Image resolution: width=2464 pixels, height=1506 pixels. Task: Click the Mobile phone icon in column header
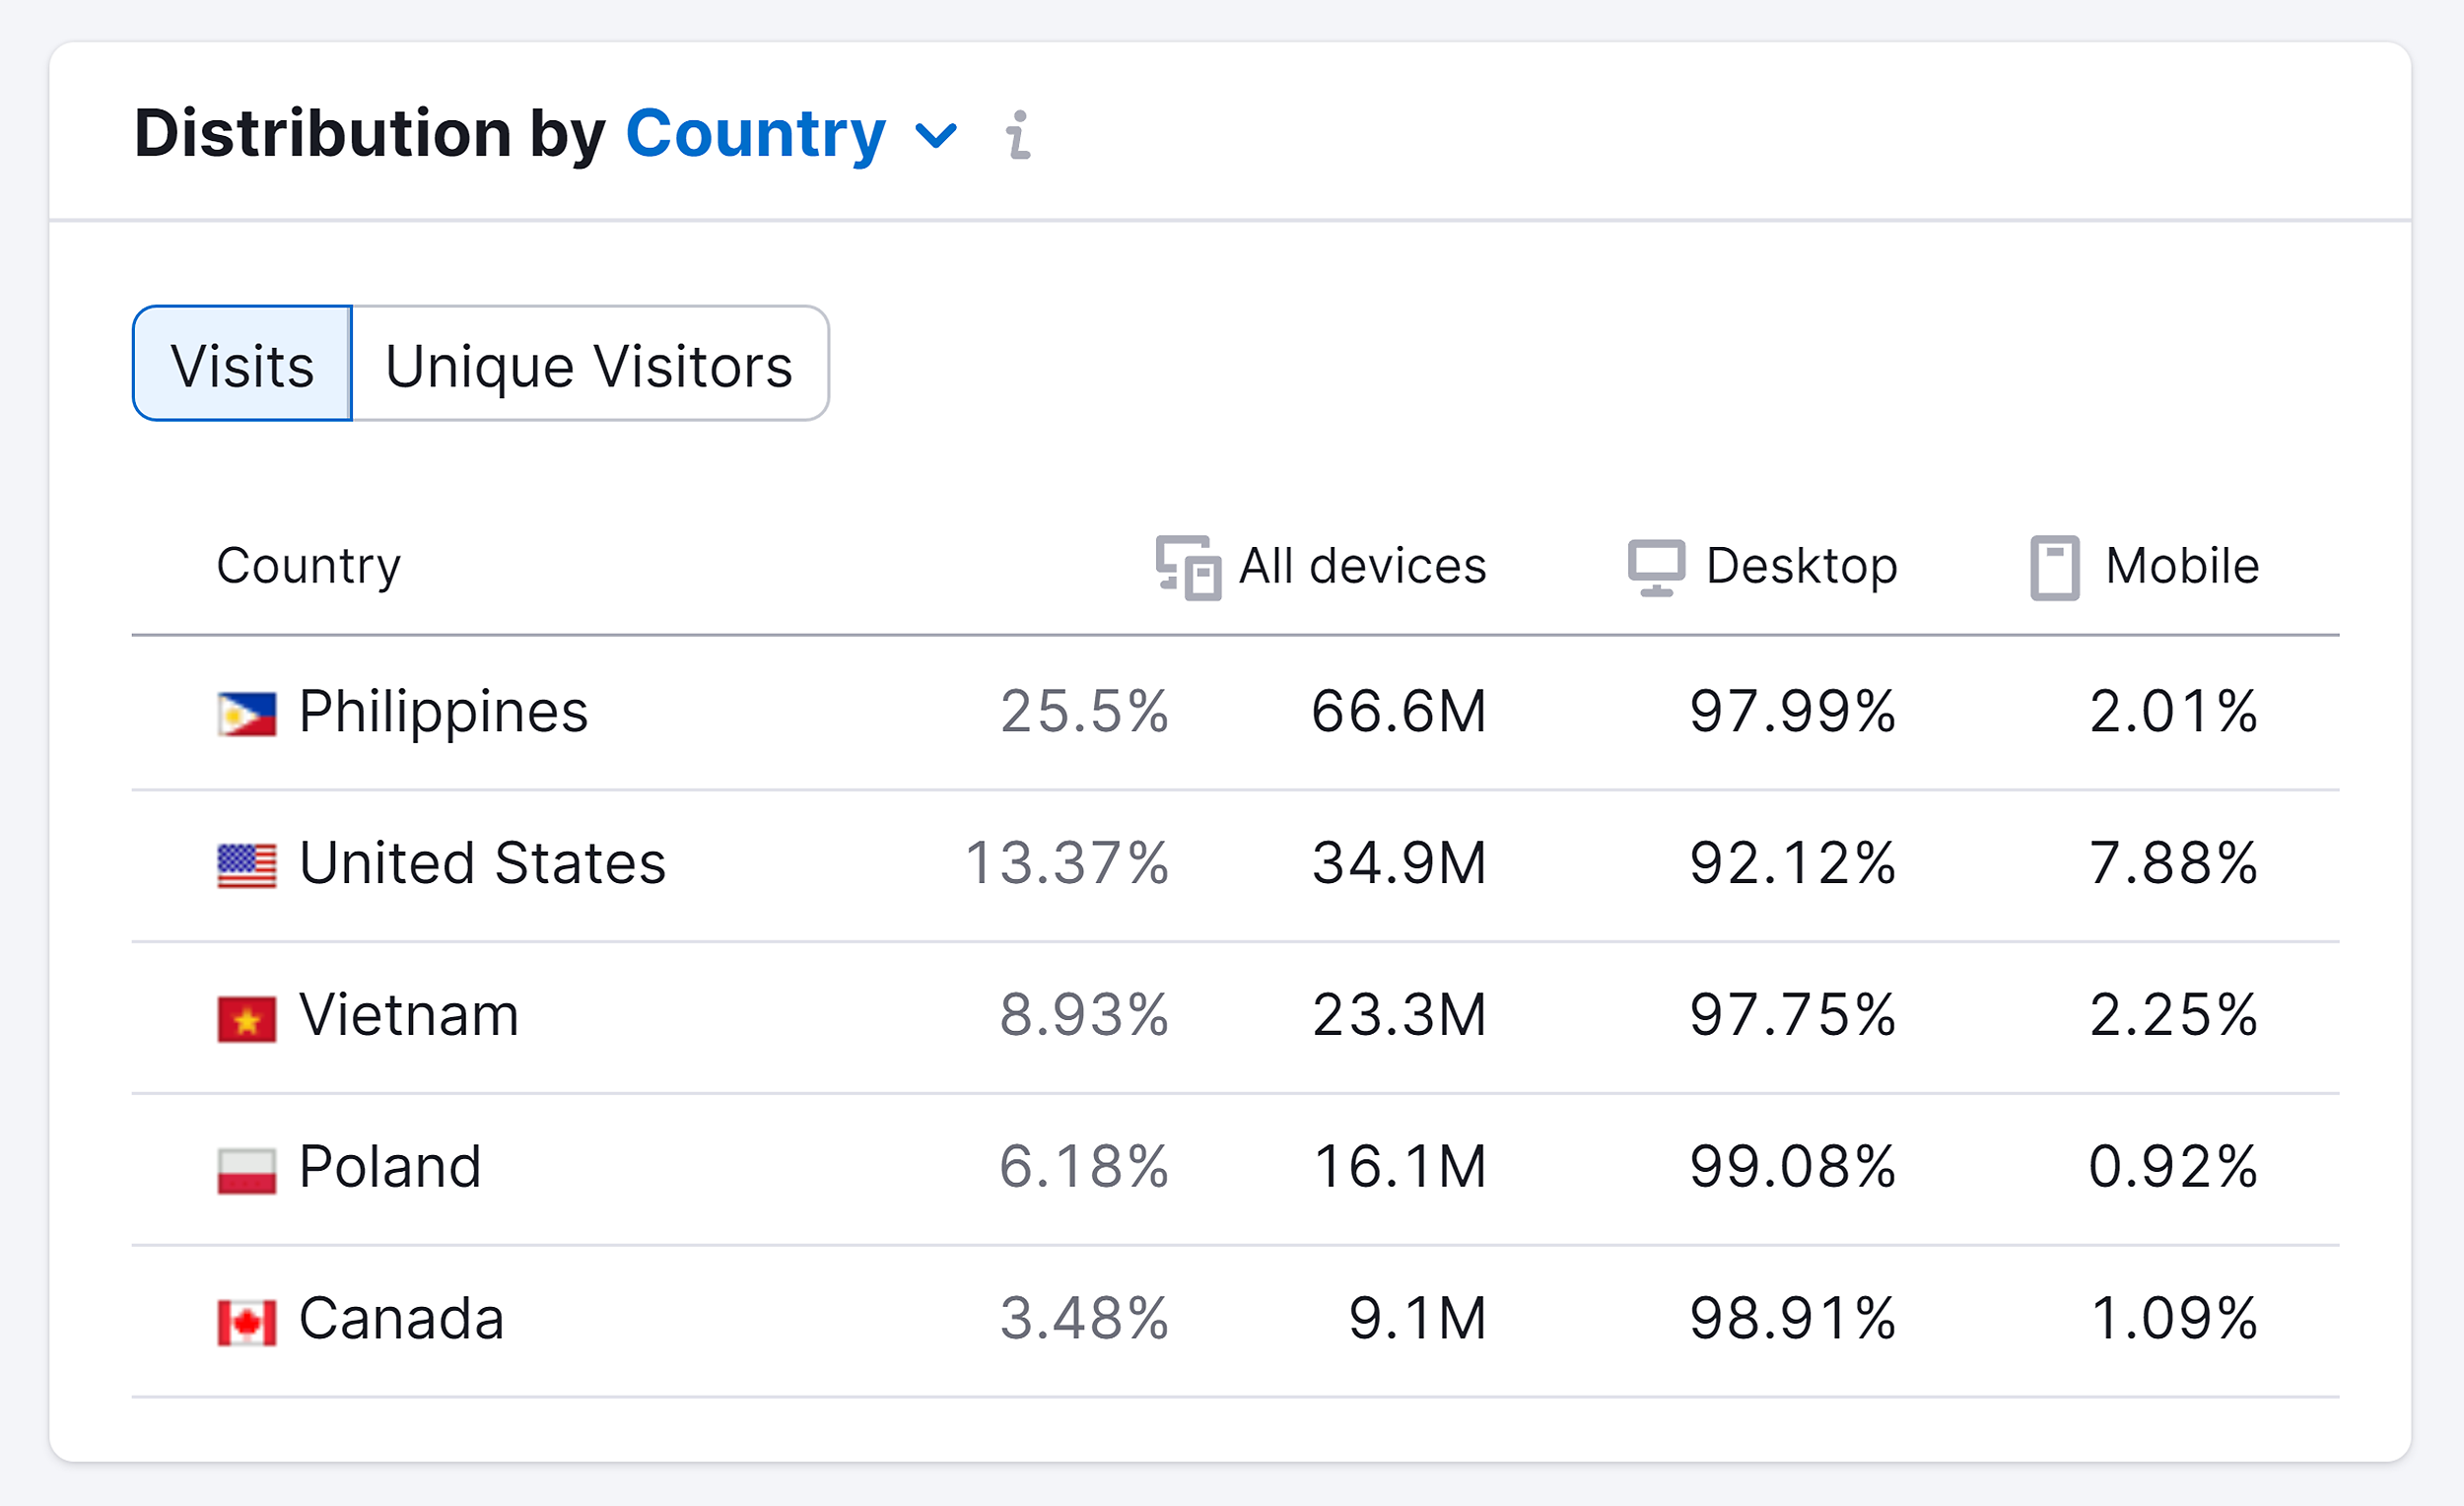pos(2054,567)
